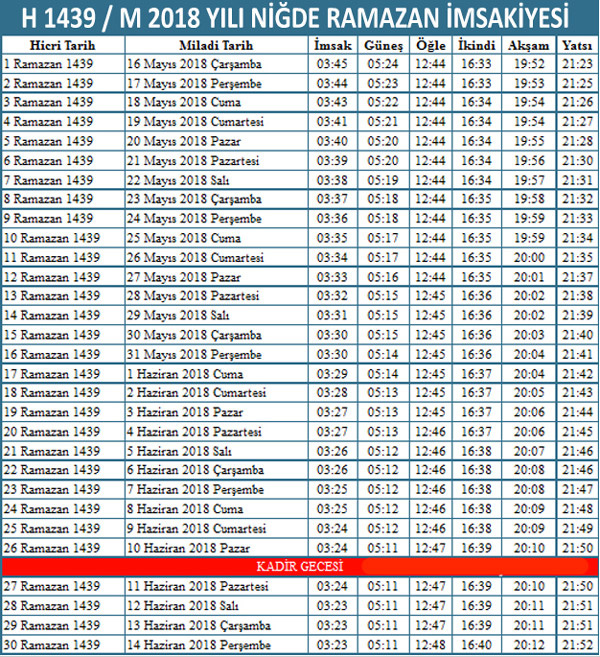
Task: Click the Niğde Ramazan İmsakiyesi title
Action: point(299,18)
